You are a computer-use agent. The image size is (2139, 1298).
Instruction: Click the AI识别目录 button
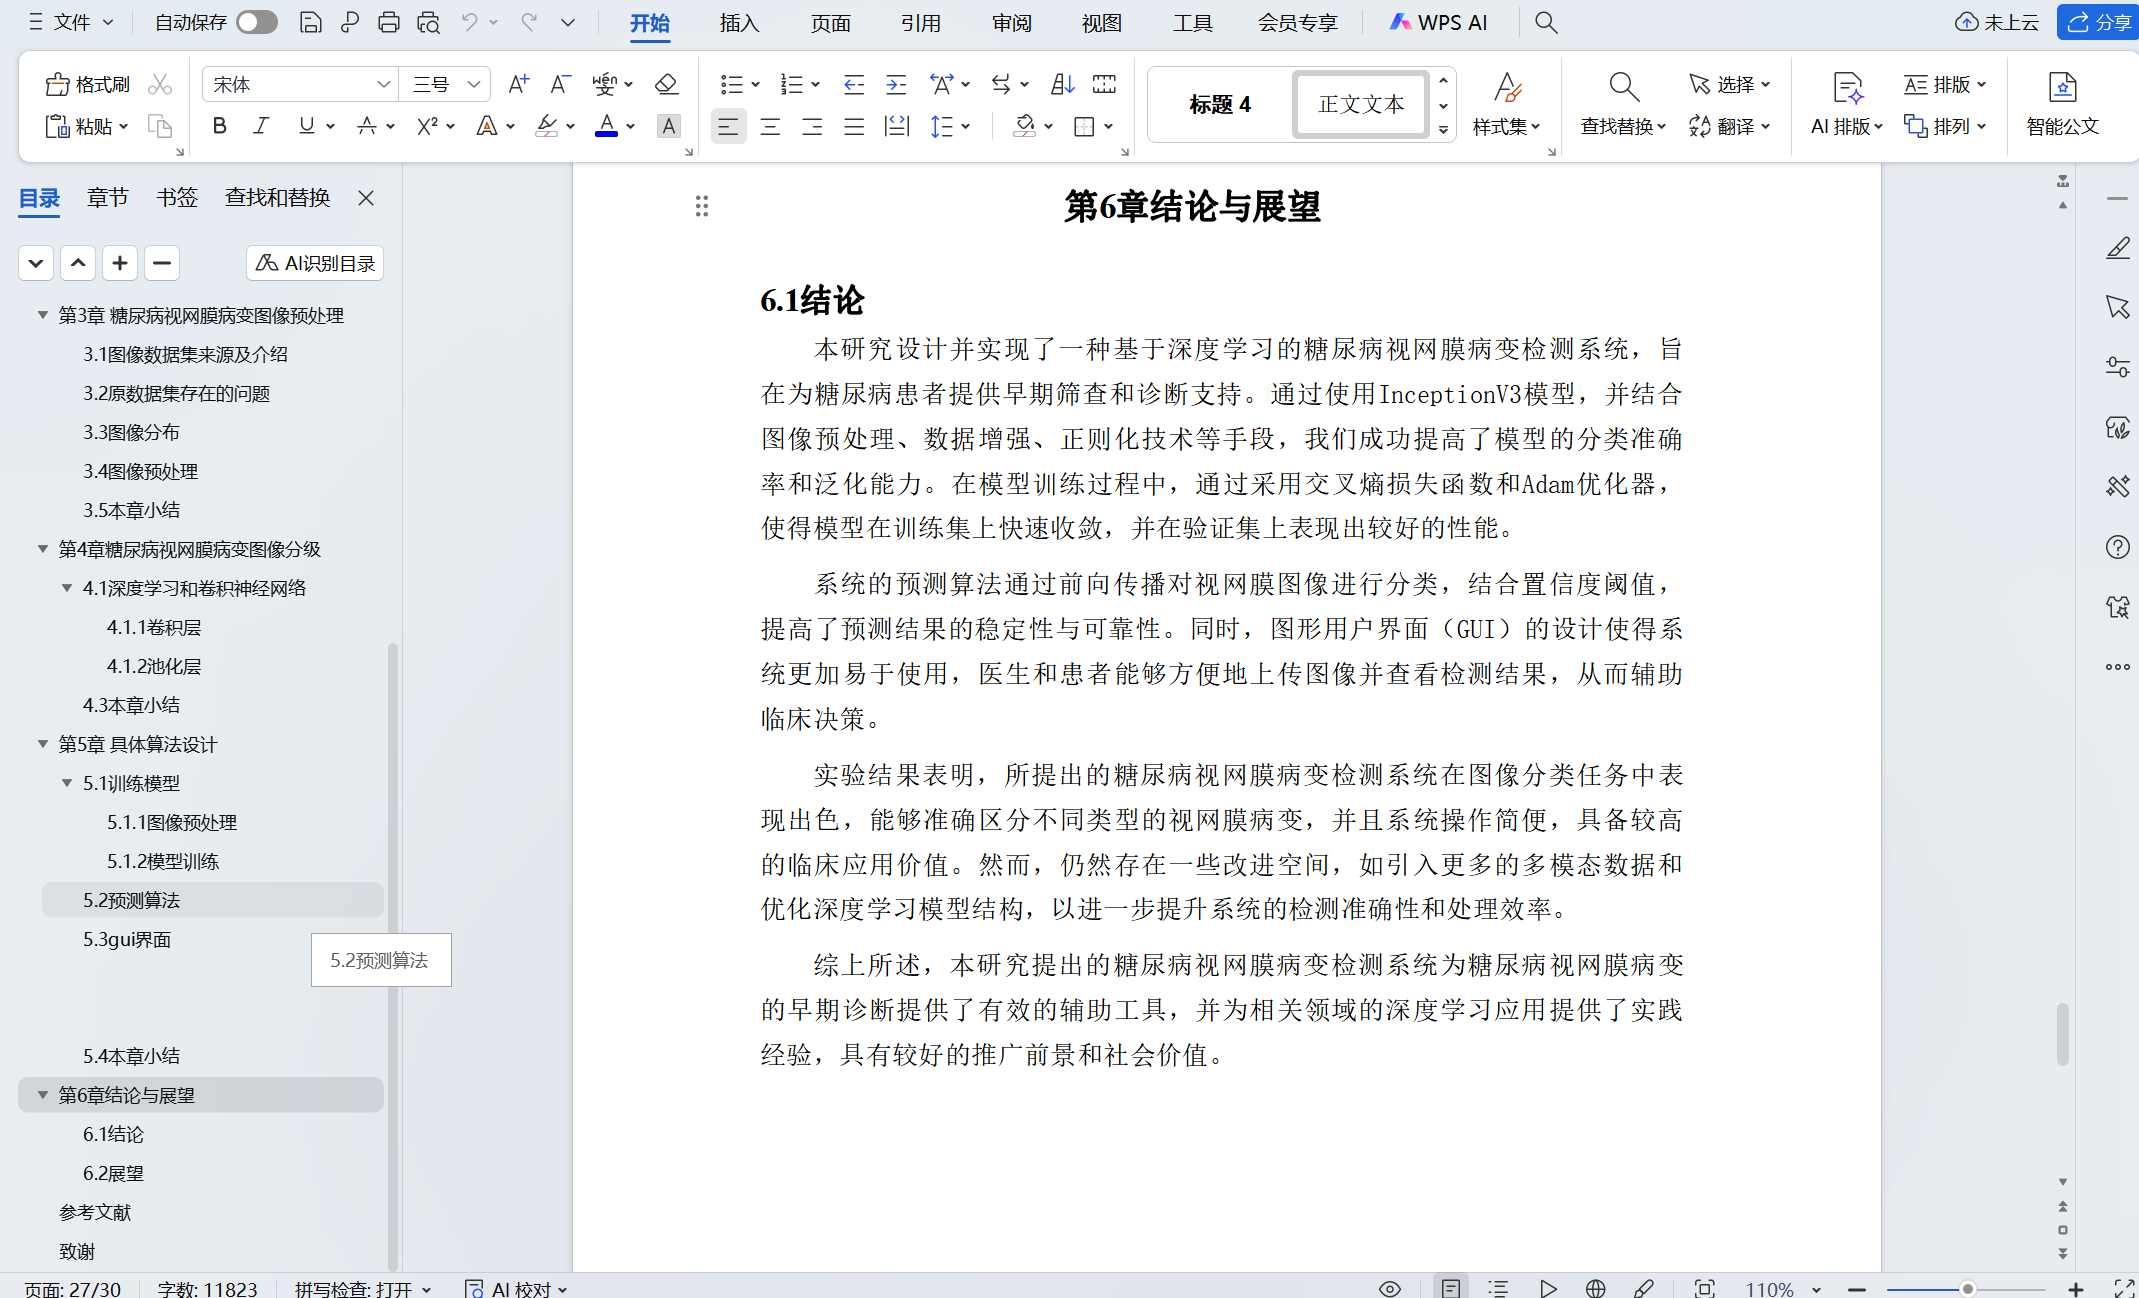point(315,263)
